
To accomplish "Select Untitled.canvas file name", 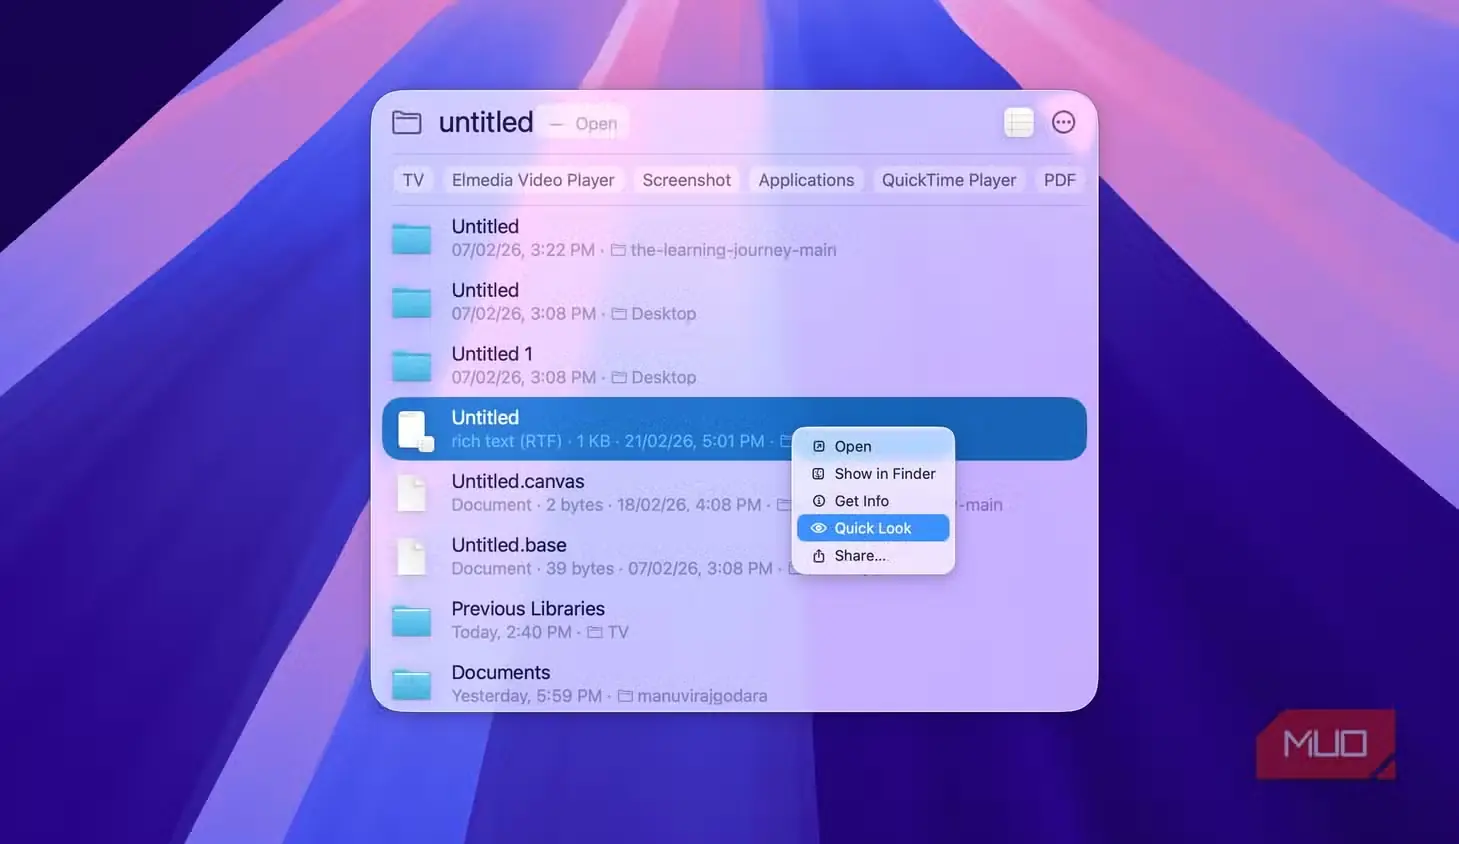I will click(518, 481).
